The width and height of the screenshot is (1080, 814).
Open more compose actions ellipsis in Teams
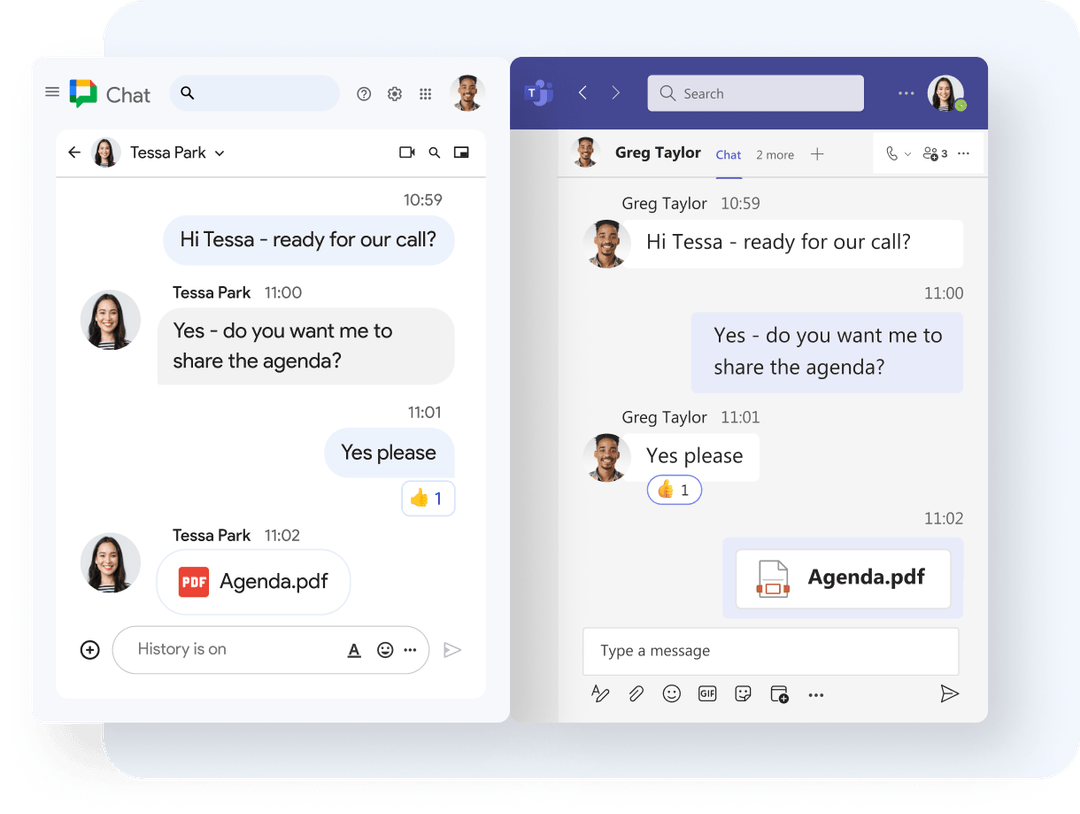coord(816,695)
